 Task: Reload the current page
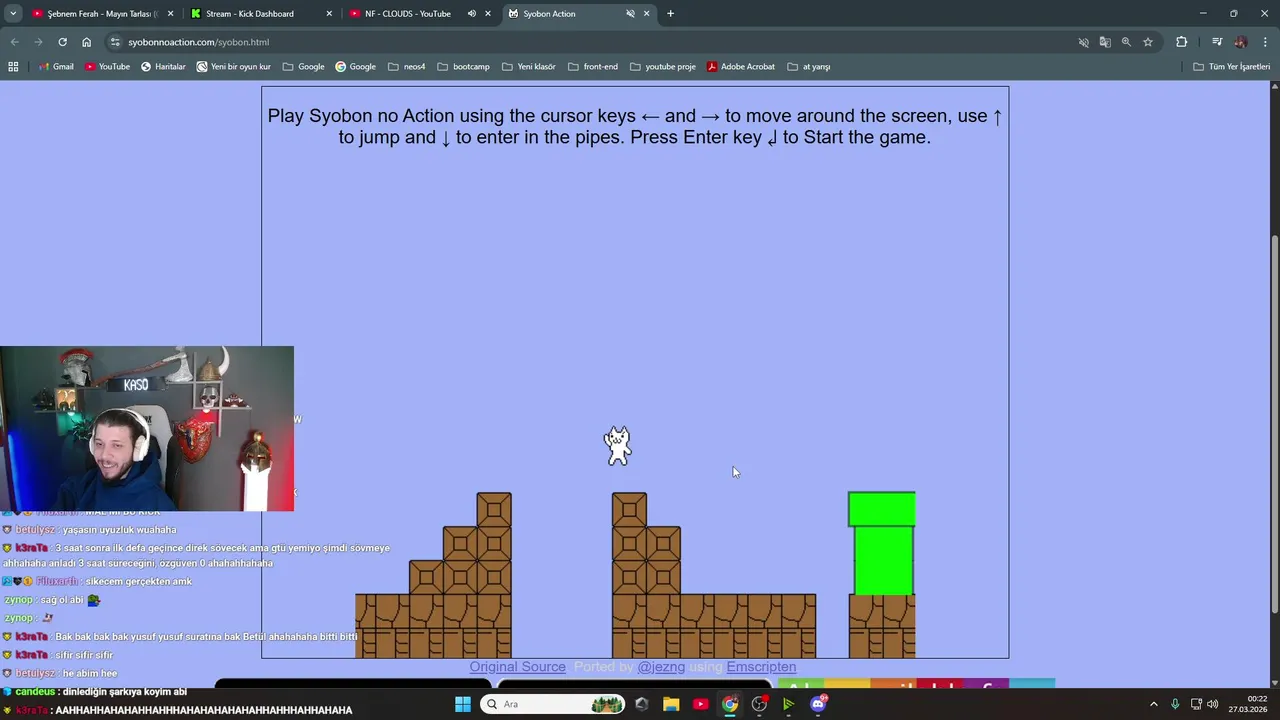62,42
